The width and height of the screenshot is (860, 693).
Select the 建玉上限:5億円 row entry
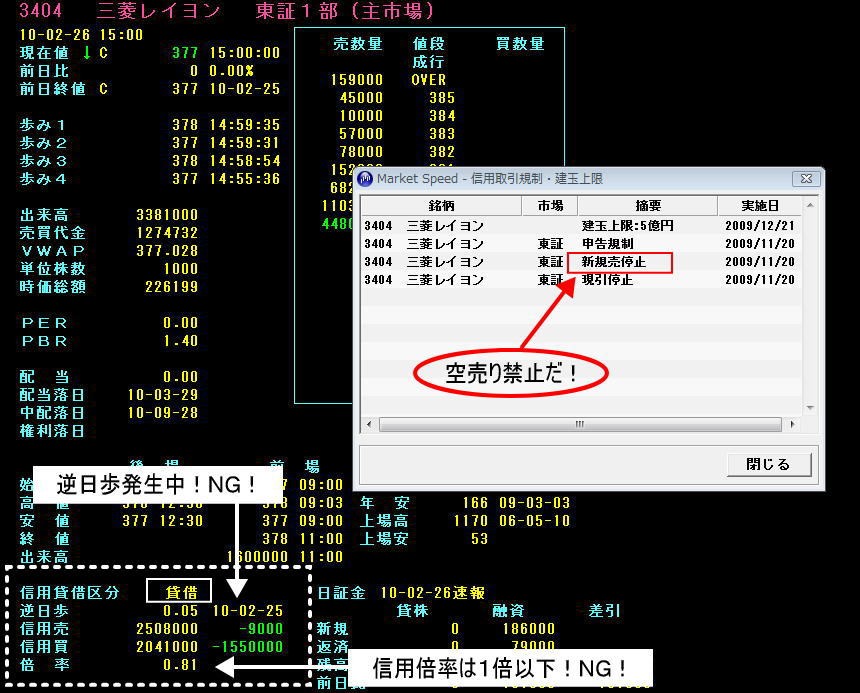click(x=627, y=226)
